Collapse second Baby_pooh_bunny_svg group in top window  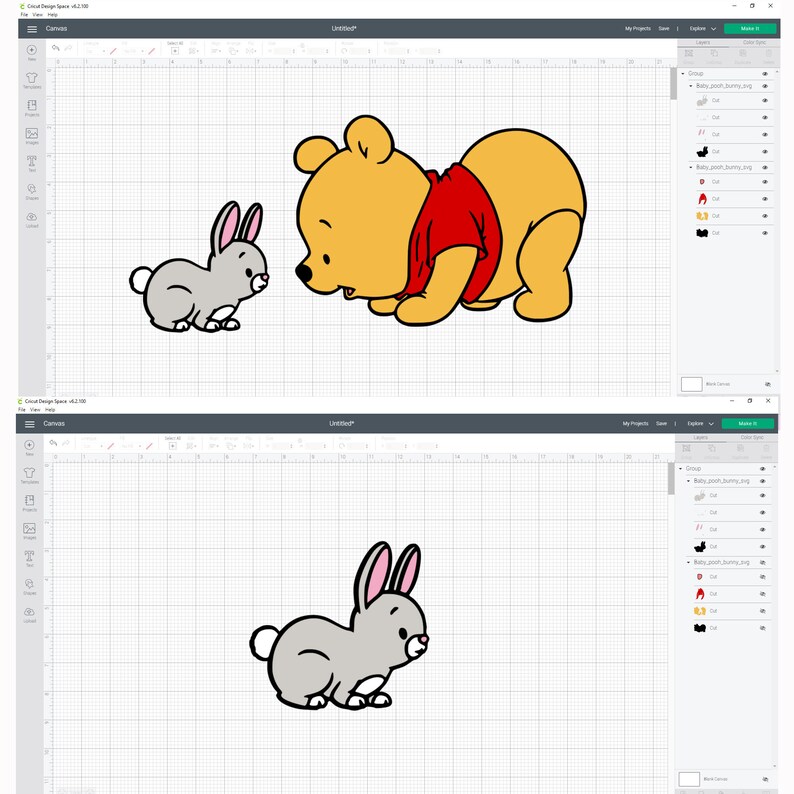[691, 168]
